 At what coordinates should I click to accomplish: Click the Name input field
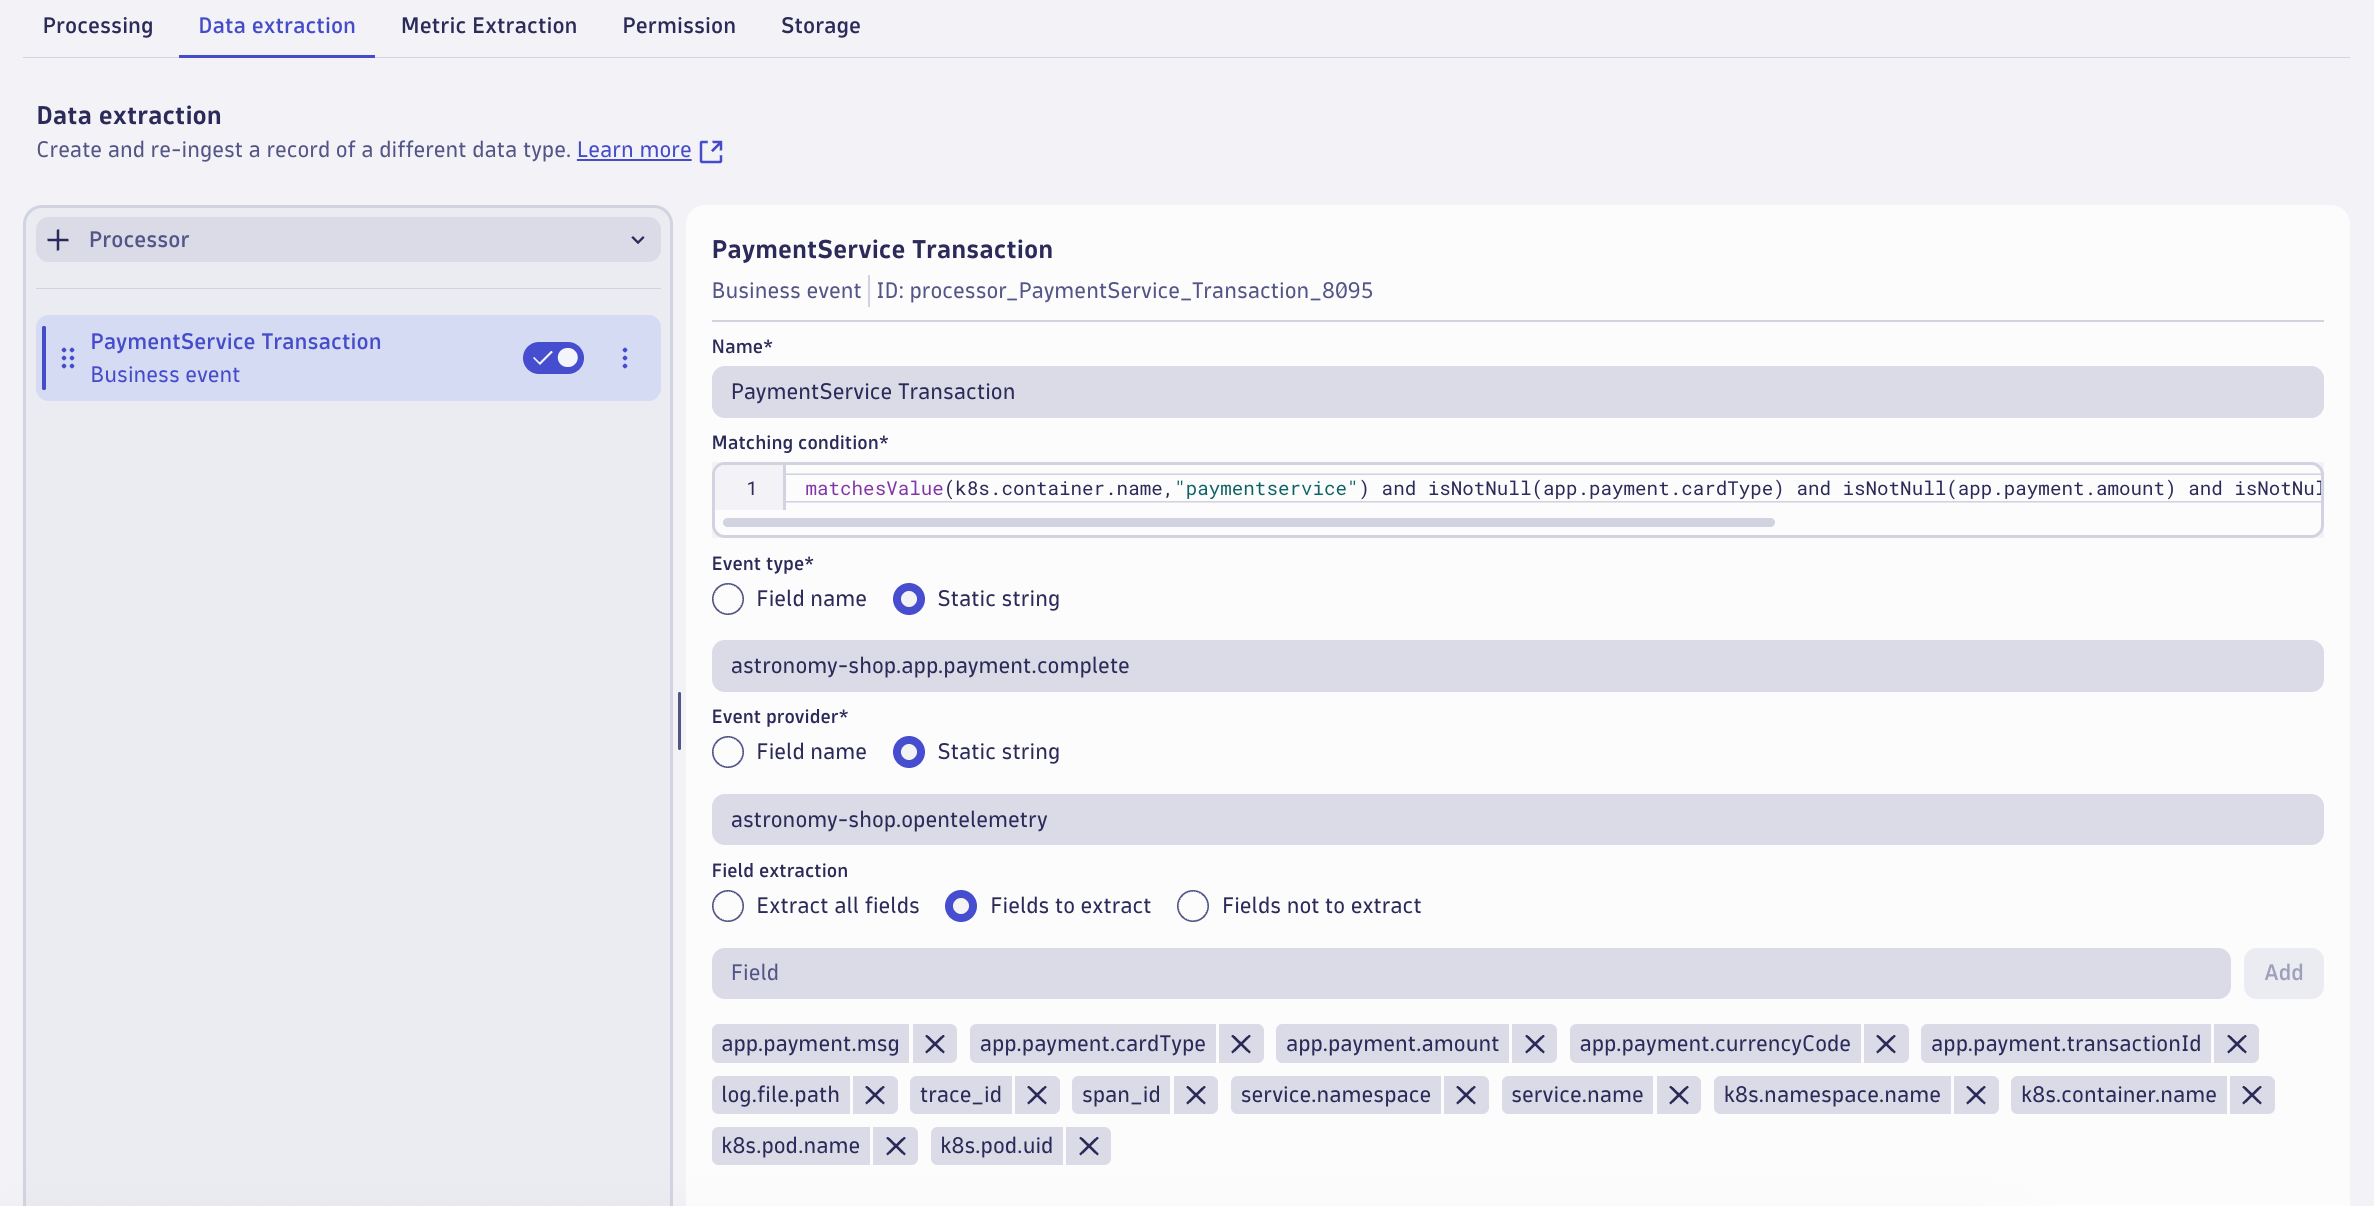pyautogui.click(x=1517, y=392)
